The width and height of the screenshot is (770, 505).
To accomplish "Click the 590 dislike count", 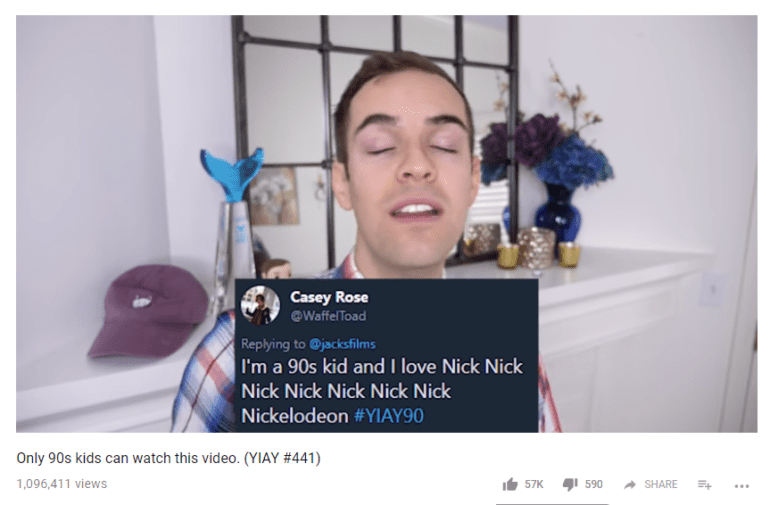I will [594, 484].
